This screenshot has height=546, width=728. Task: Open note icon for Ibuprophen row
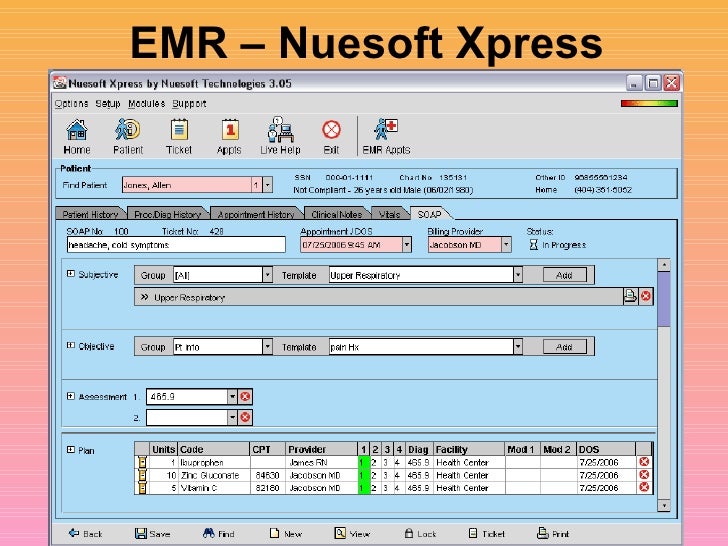142,462
